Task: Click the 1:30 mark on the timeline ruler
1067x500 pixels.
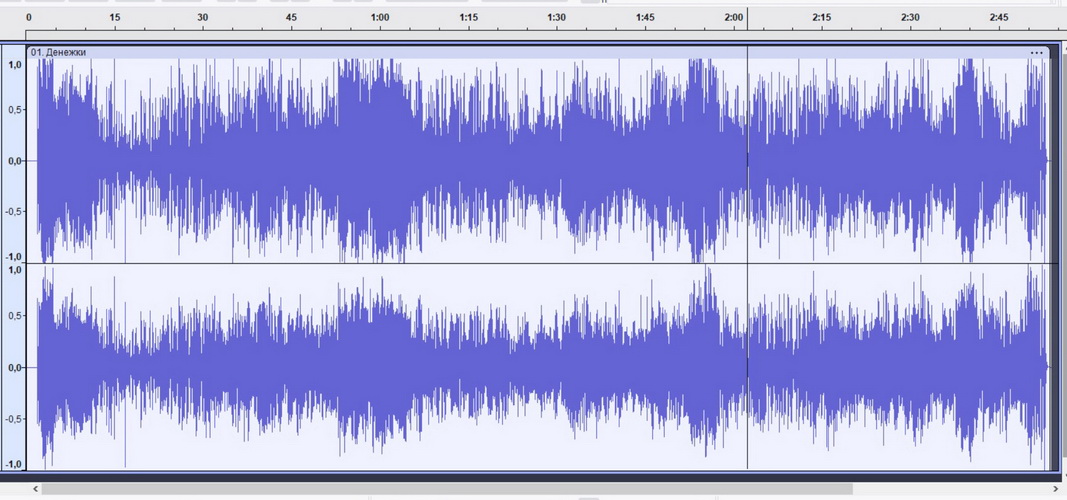Action: pos(557,18)
